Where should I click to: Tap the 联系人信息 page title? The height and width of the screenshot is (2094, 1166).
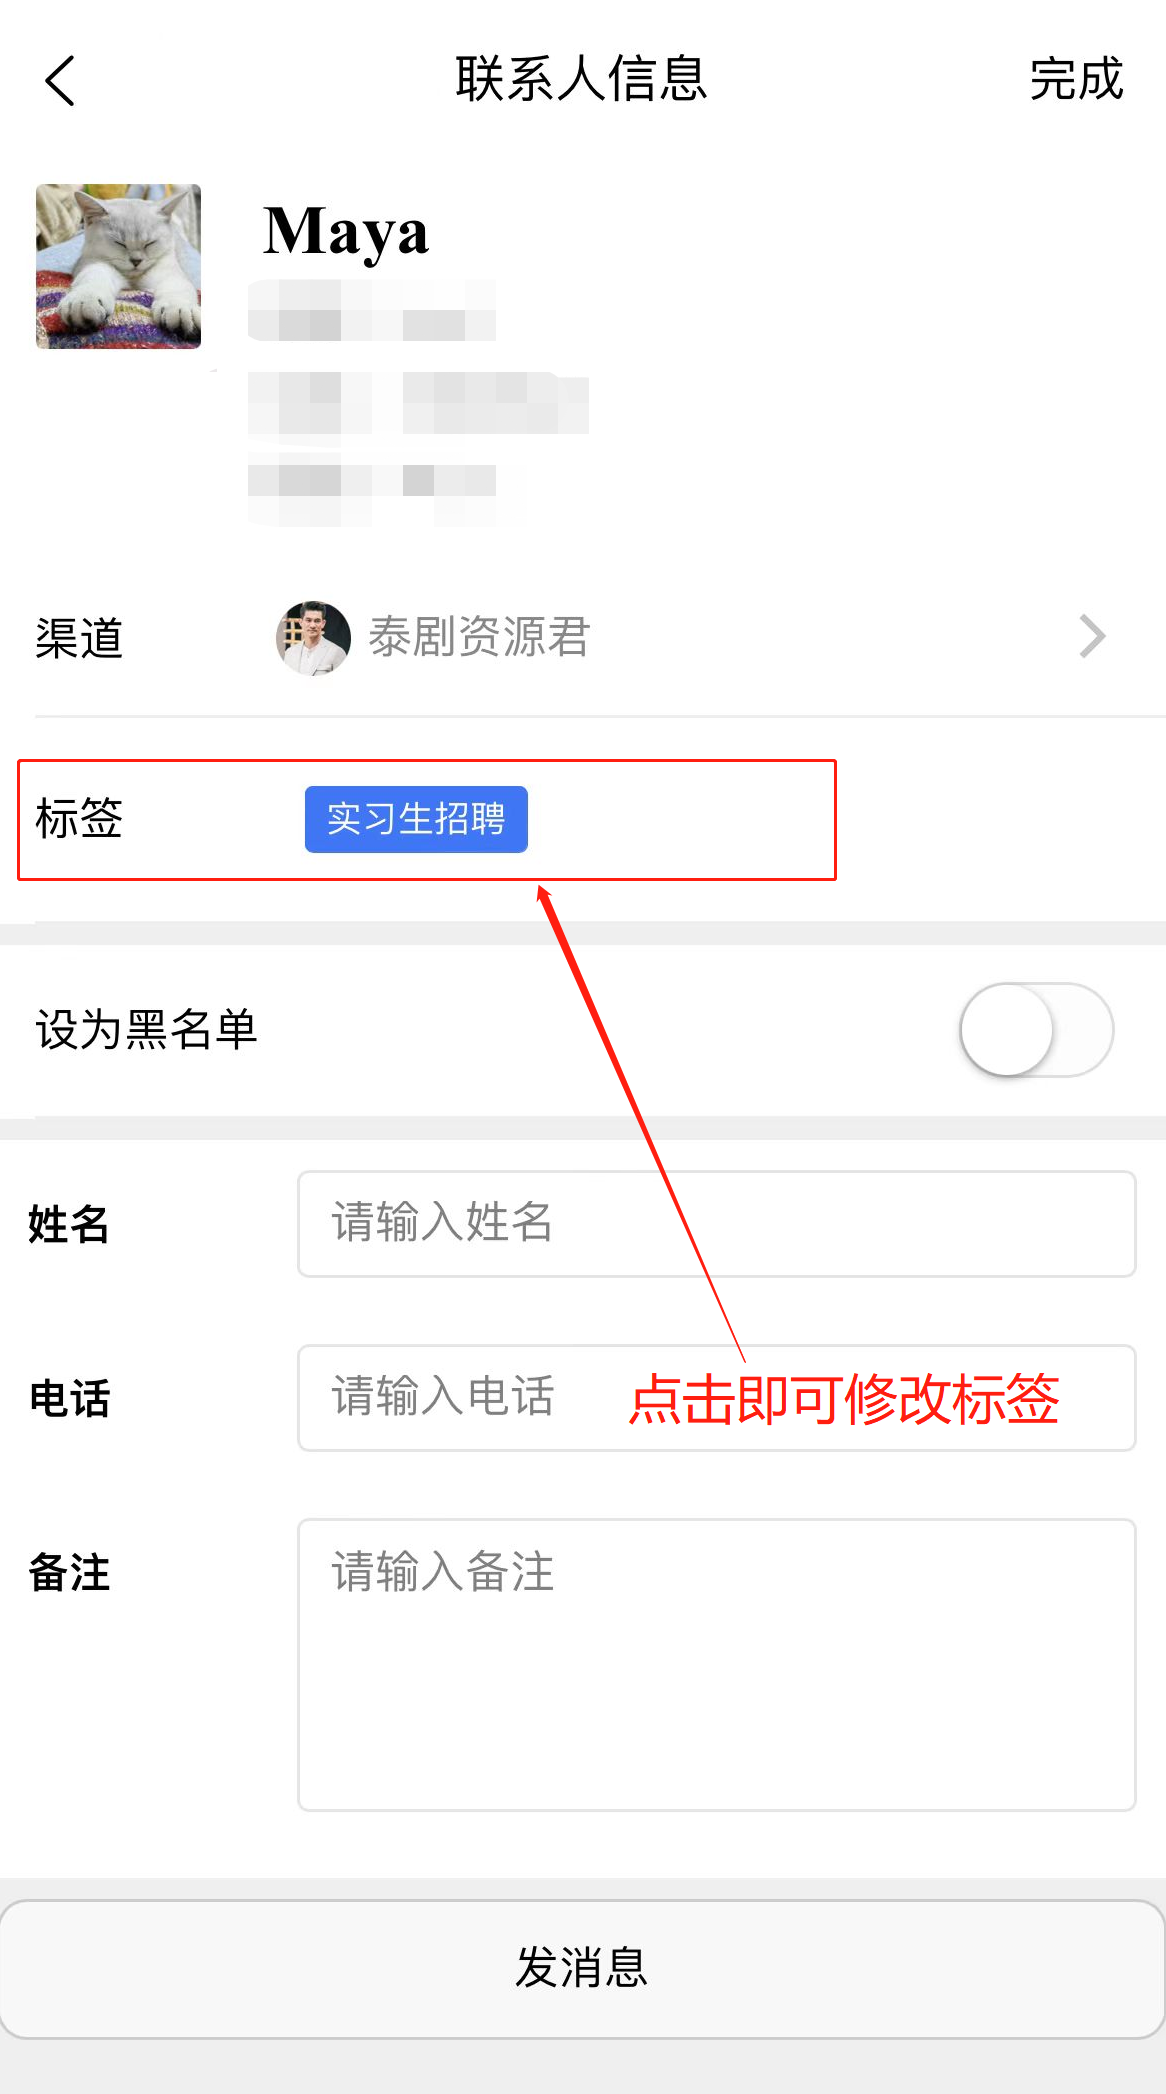click(x=582, y=79)
